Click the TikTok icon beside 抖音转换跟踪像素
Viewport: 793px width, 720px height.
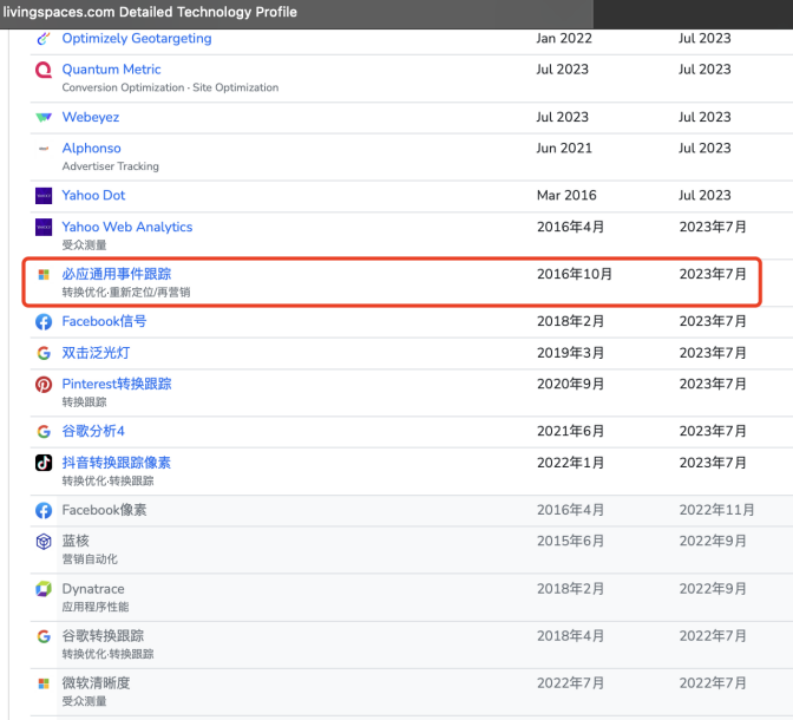click(43, 463)
